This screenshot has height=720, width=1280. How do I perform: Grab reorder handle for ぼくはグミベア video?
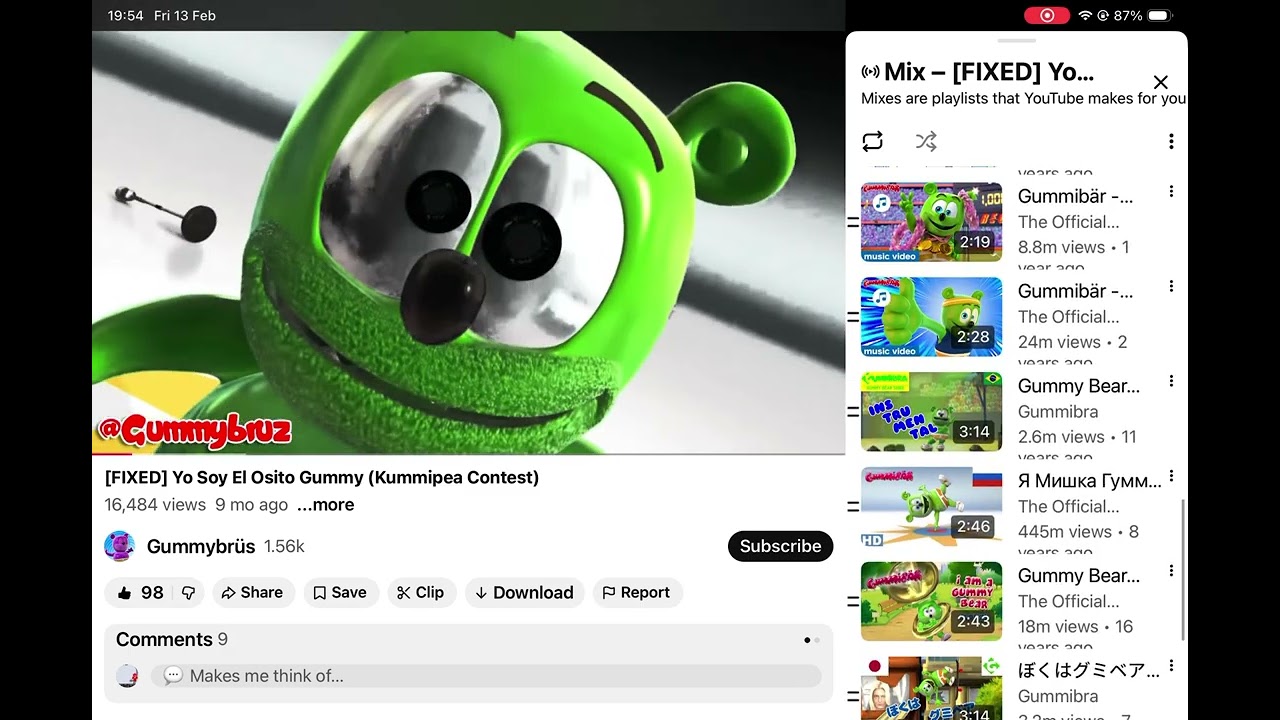click(853, 697)
